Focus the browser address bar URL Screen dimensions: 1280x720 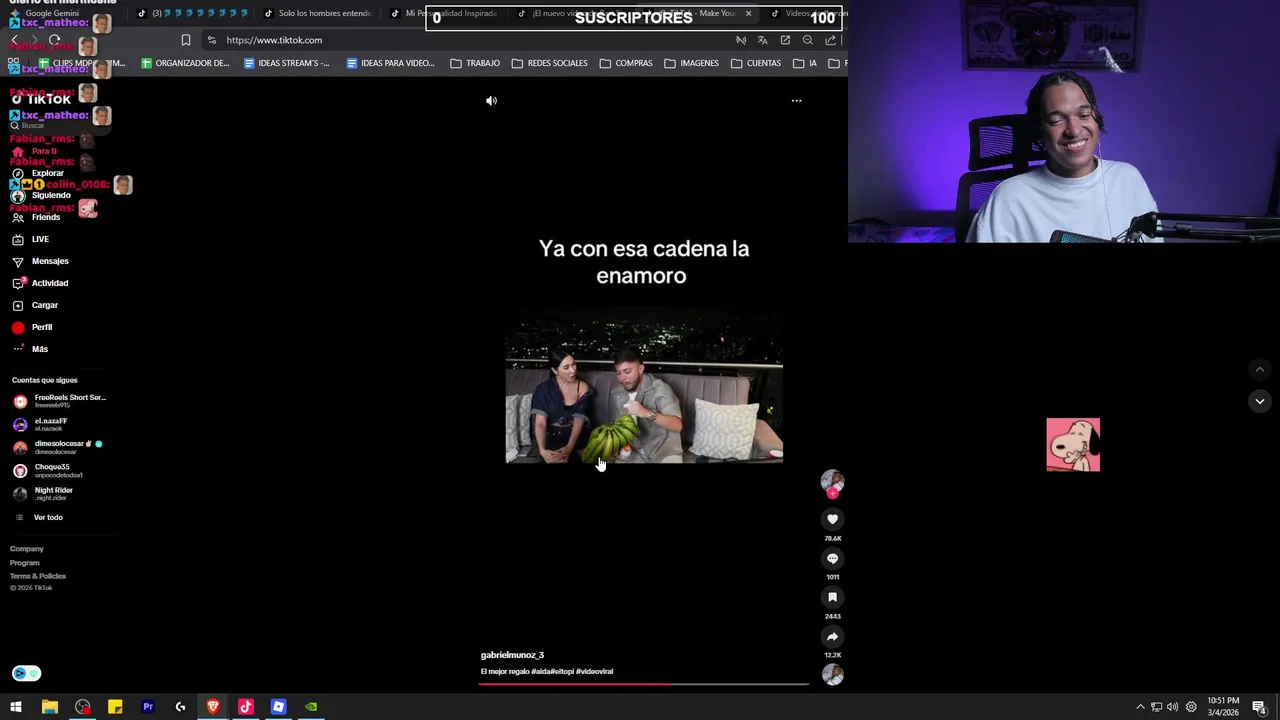(x=274, y=40)
